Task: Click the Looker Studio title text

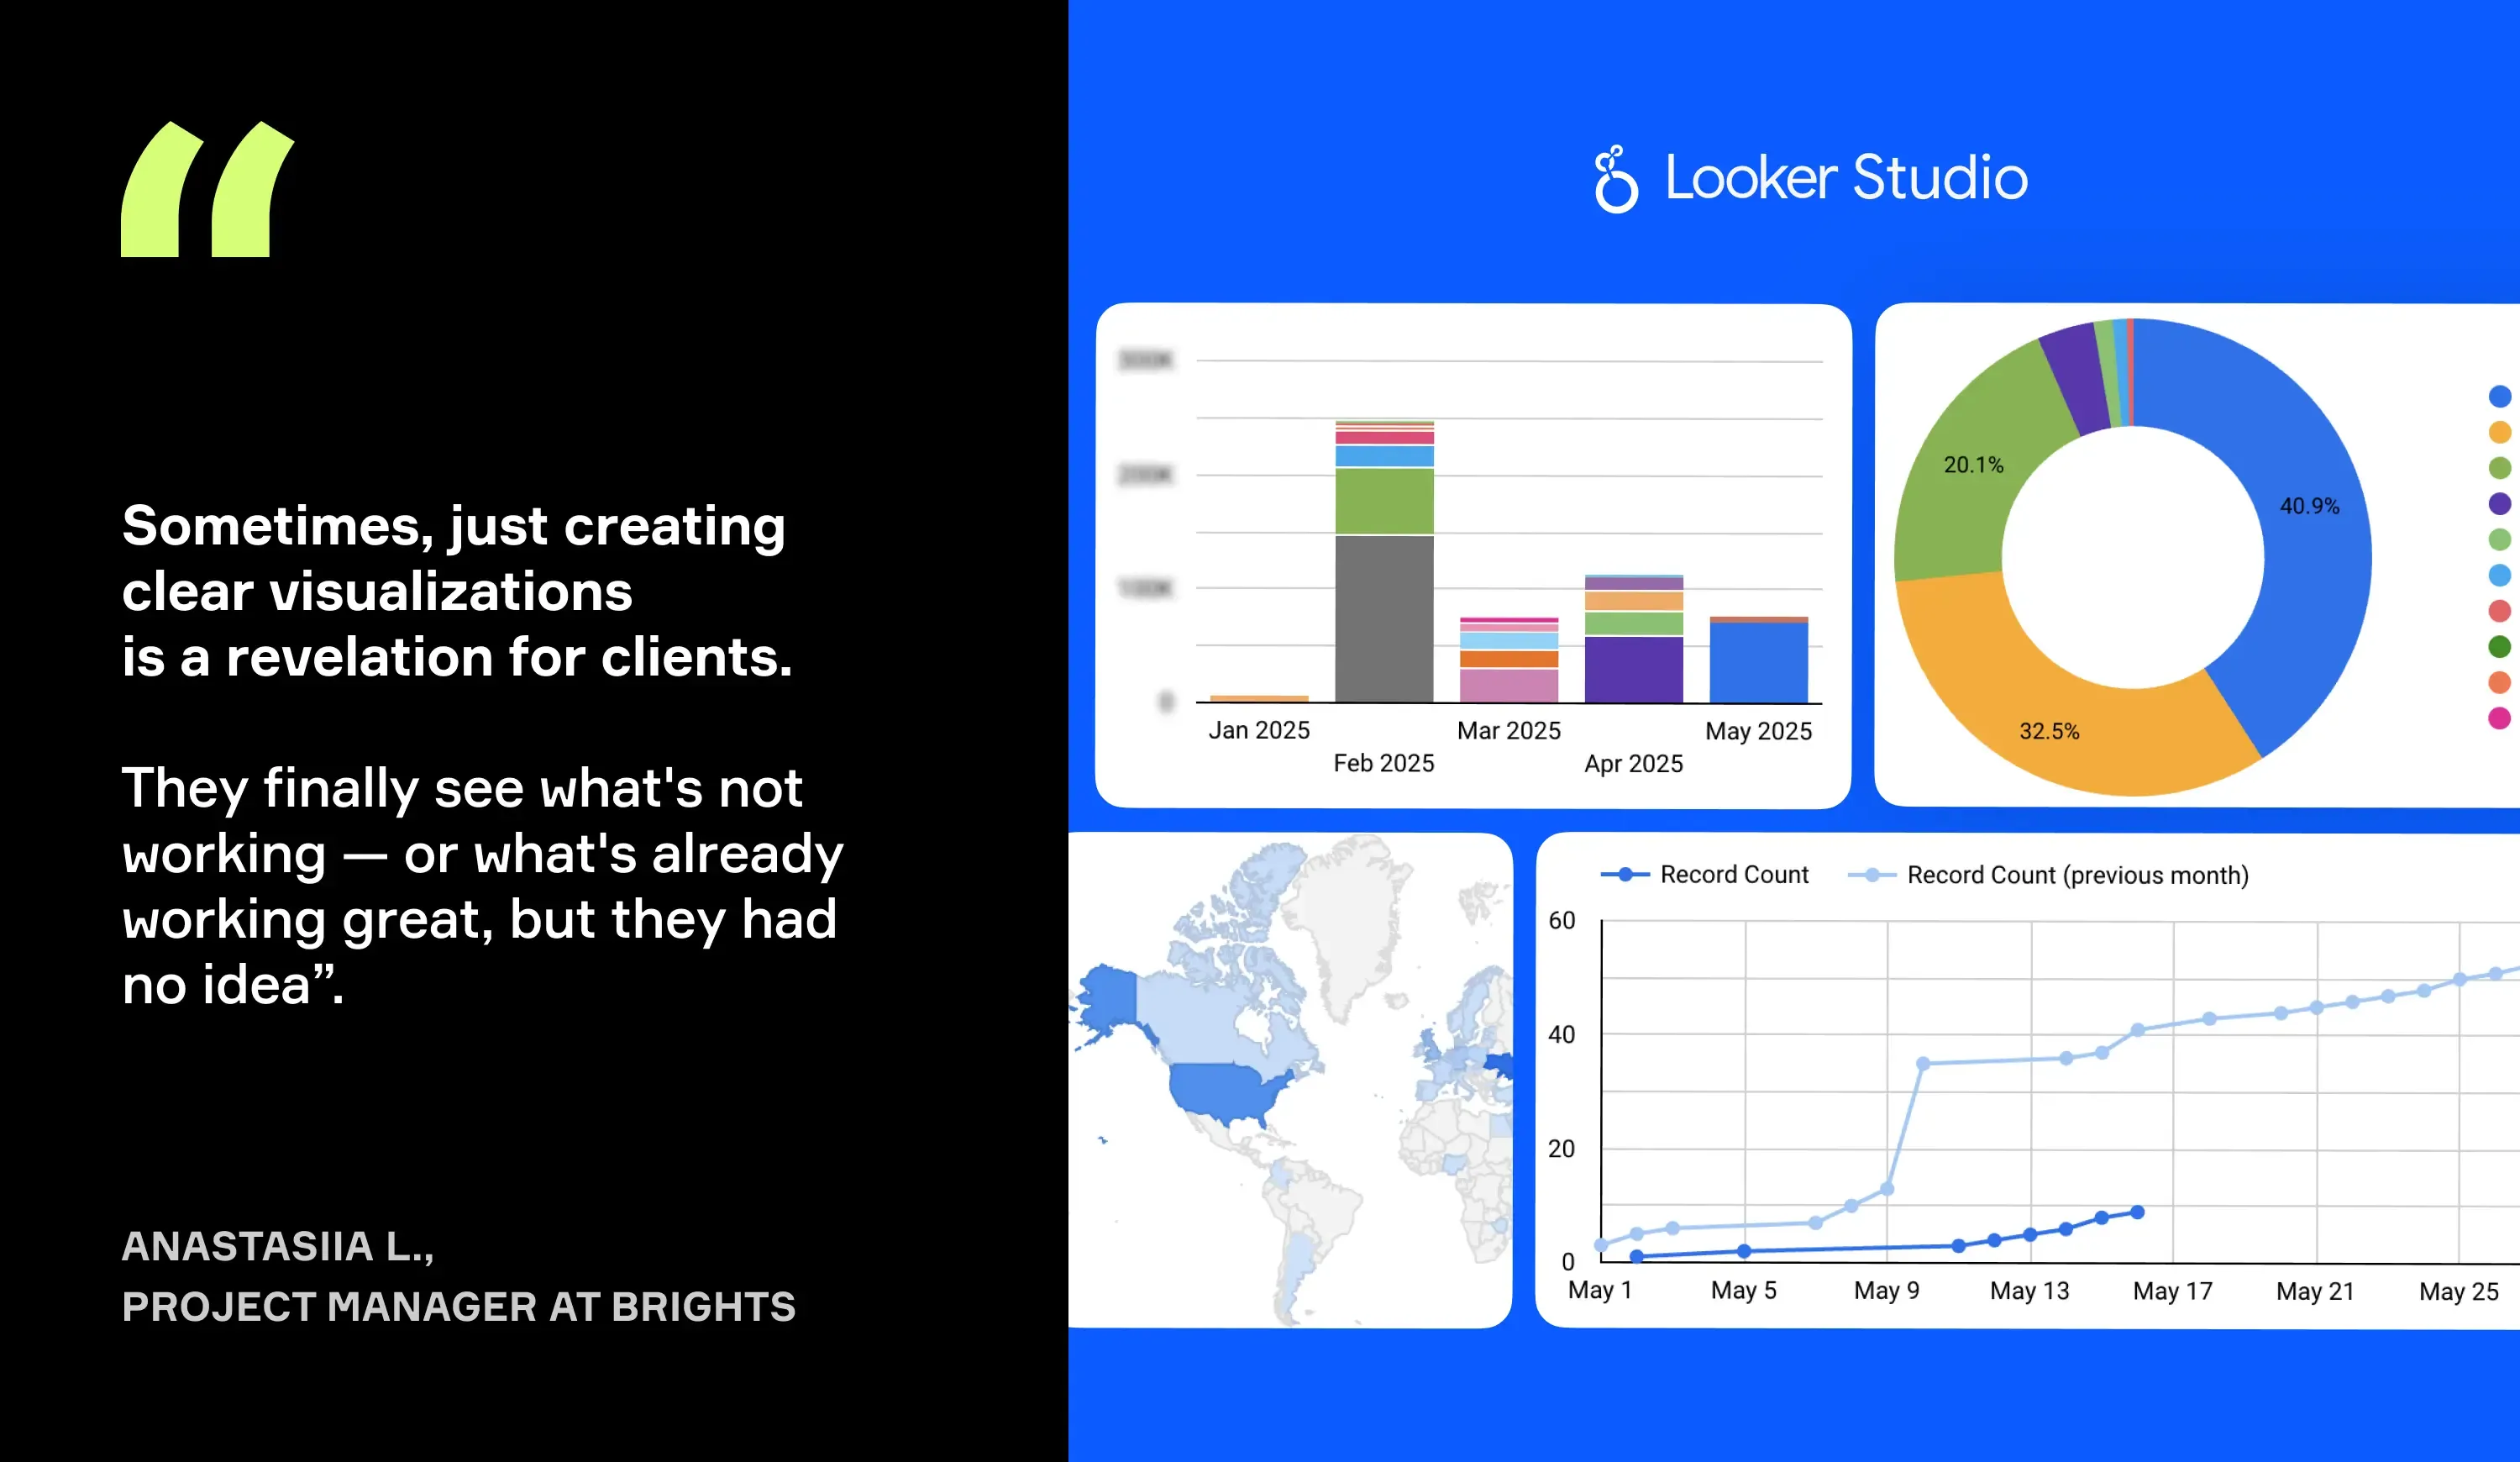Action: tap(1846, 179)
